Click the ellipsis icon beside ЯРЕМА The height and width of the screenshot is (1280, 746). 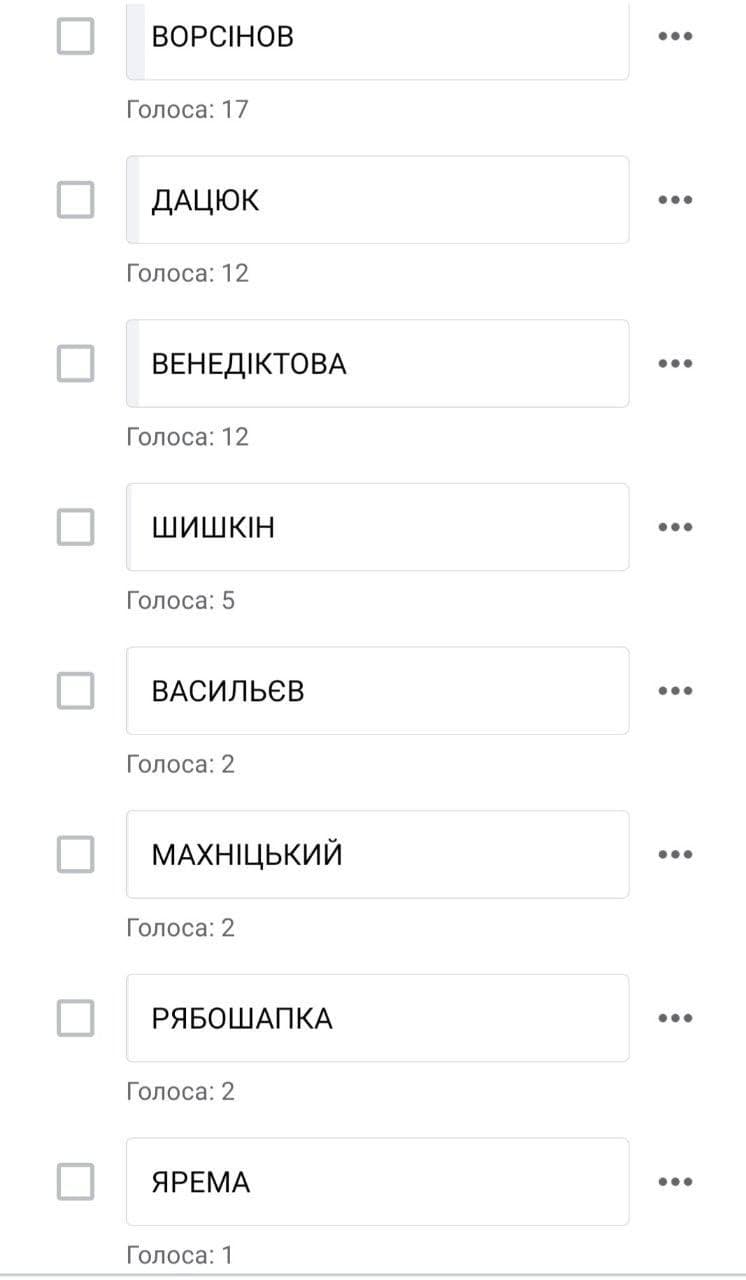(x=676, y=1181)
